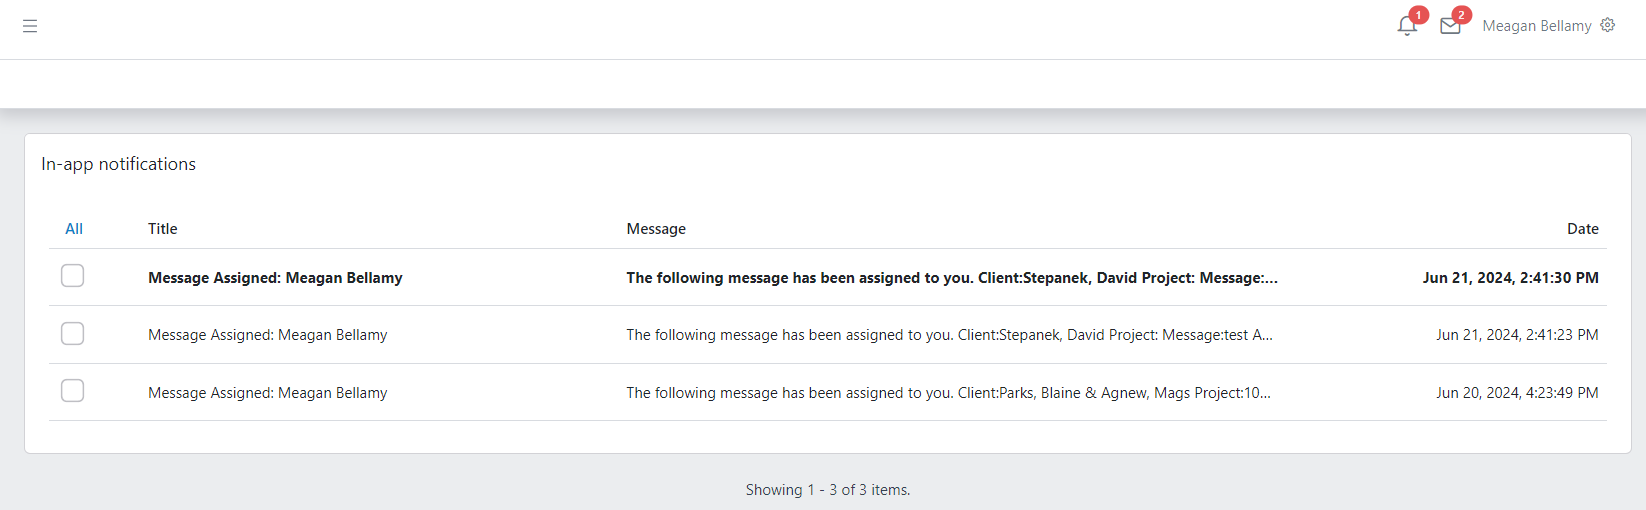This screenshot has width=1646, height=510.
Task: Open the message text ending in "Message:test A..."
Action: pyautogui.click(x=949, y=335)
